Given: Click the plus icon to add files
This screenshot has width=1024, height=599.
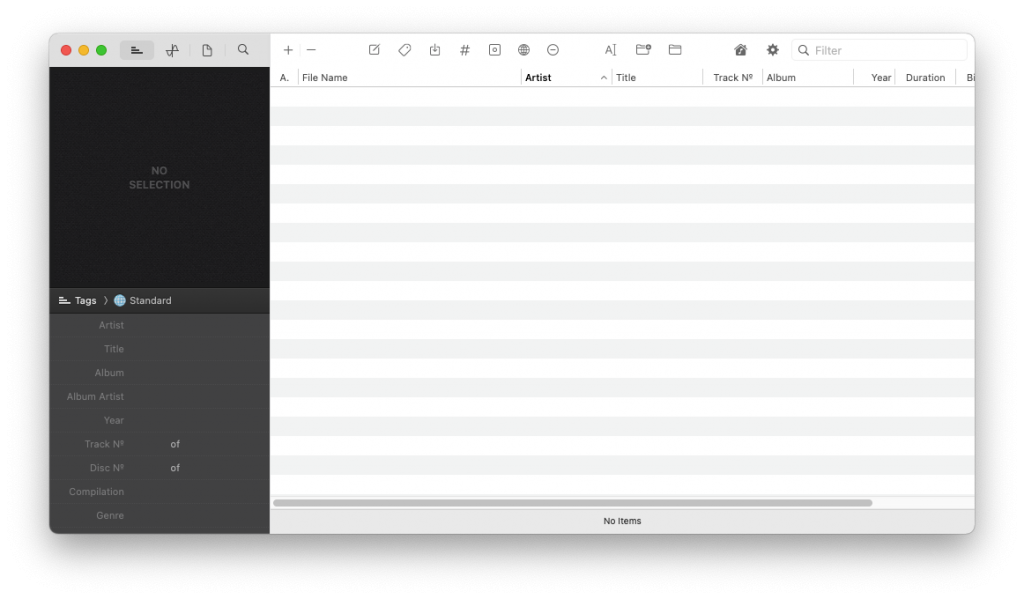Looking at the screenshot, I should [288, 50].
